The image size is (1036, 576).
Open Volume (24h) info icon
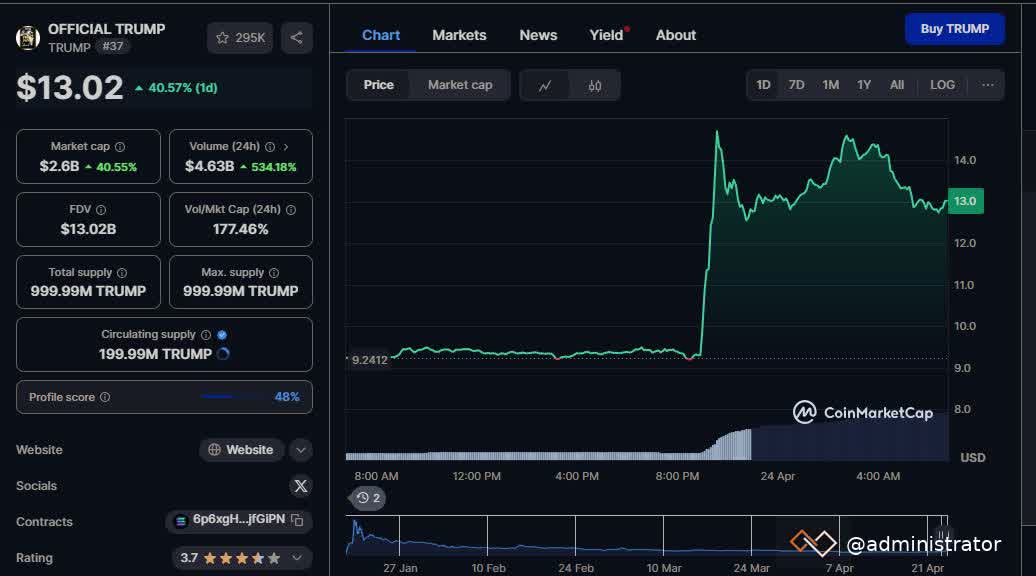(270, 147)
